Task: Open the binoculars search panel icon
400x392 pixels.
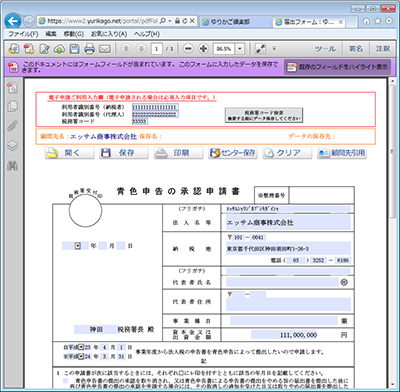Action: tap(13, 166)
